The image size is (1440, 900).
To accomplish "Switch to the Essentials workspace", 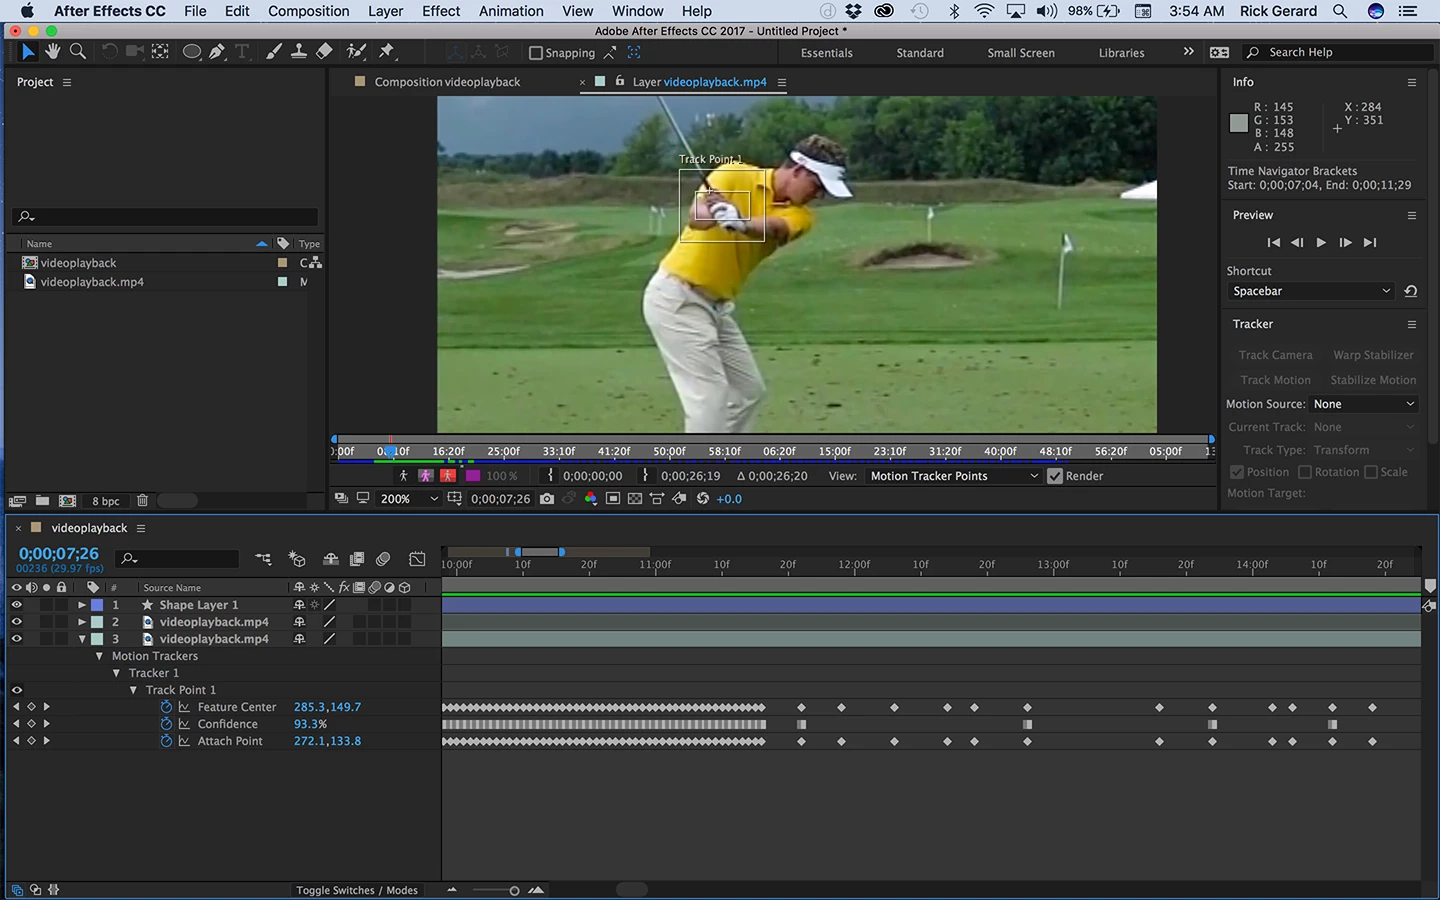I will 826,53.
